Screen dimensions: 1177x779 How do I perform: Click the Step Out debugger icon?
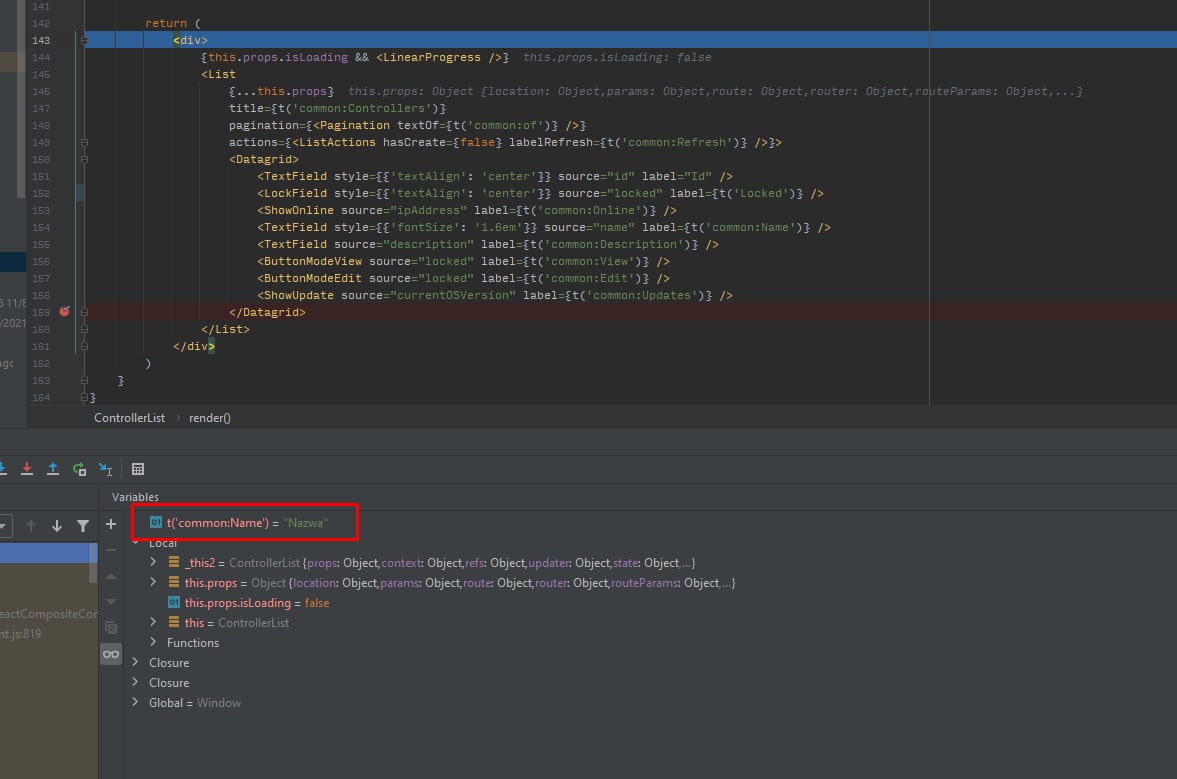[x=53, y=468]
